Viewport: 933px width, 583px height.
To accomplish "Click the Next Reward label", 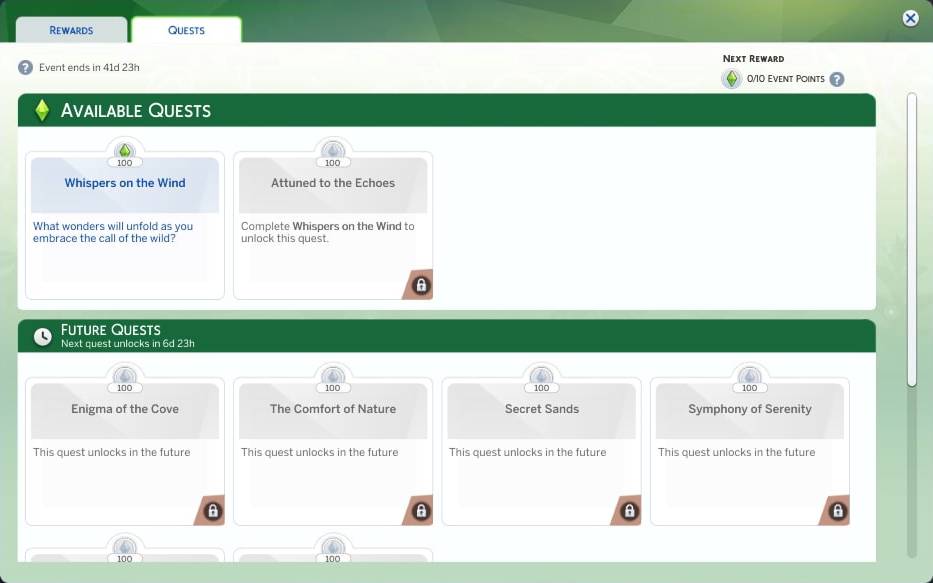I will [753, 58].
